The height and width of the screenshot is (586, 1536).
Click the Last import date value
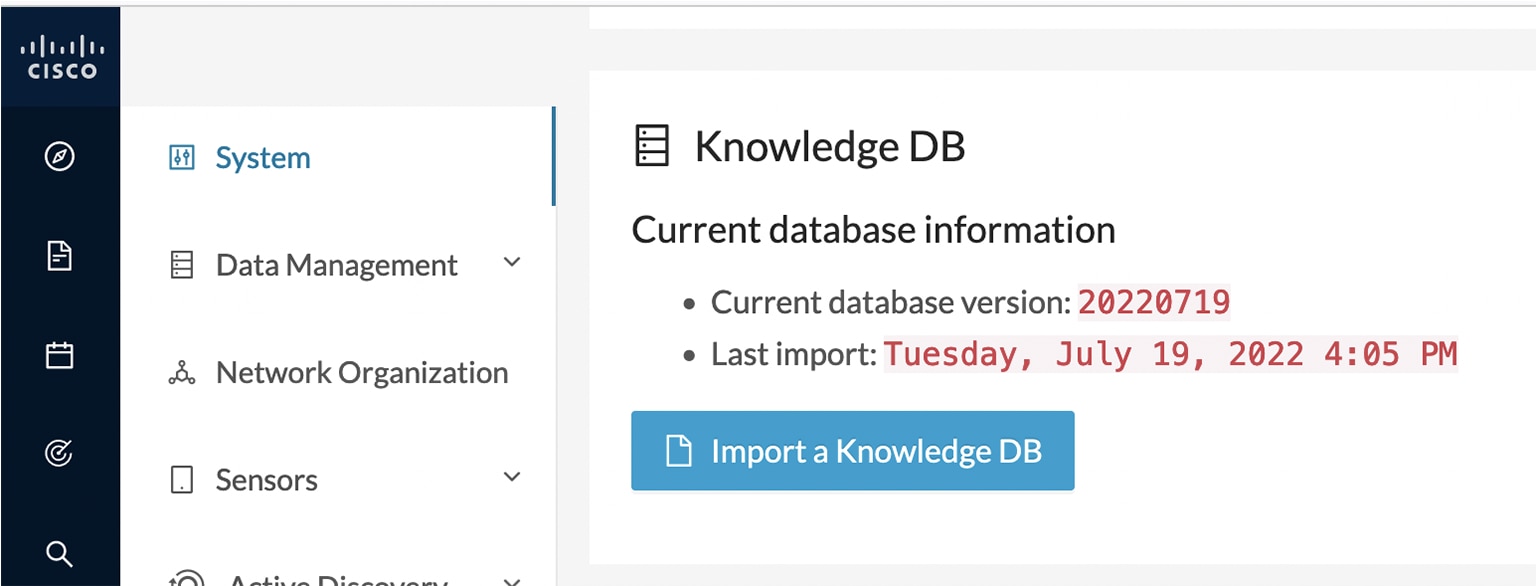click(x=1170, y=354)
